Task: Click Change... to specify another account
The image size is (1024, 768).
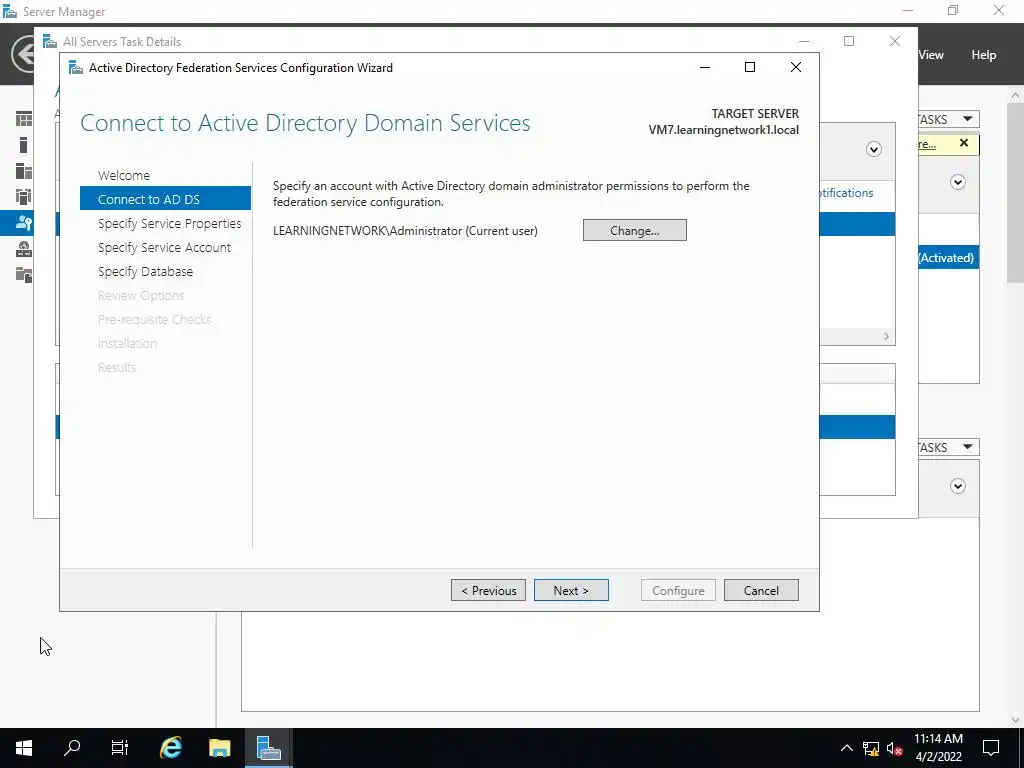Action: tap(635, 231)
